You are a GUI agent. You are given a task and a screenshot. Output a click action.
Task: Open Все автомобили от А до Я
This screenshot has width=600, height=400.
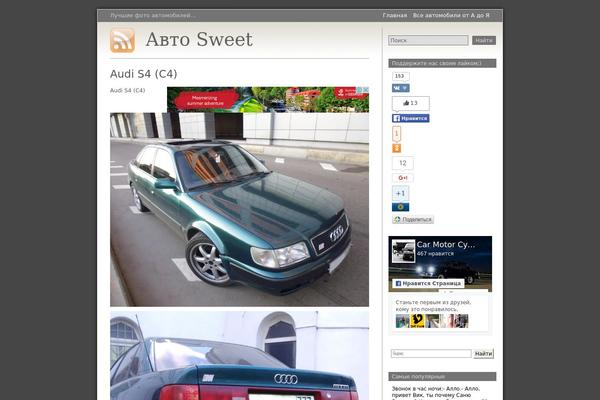click(x=451, y=15)
